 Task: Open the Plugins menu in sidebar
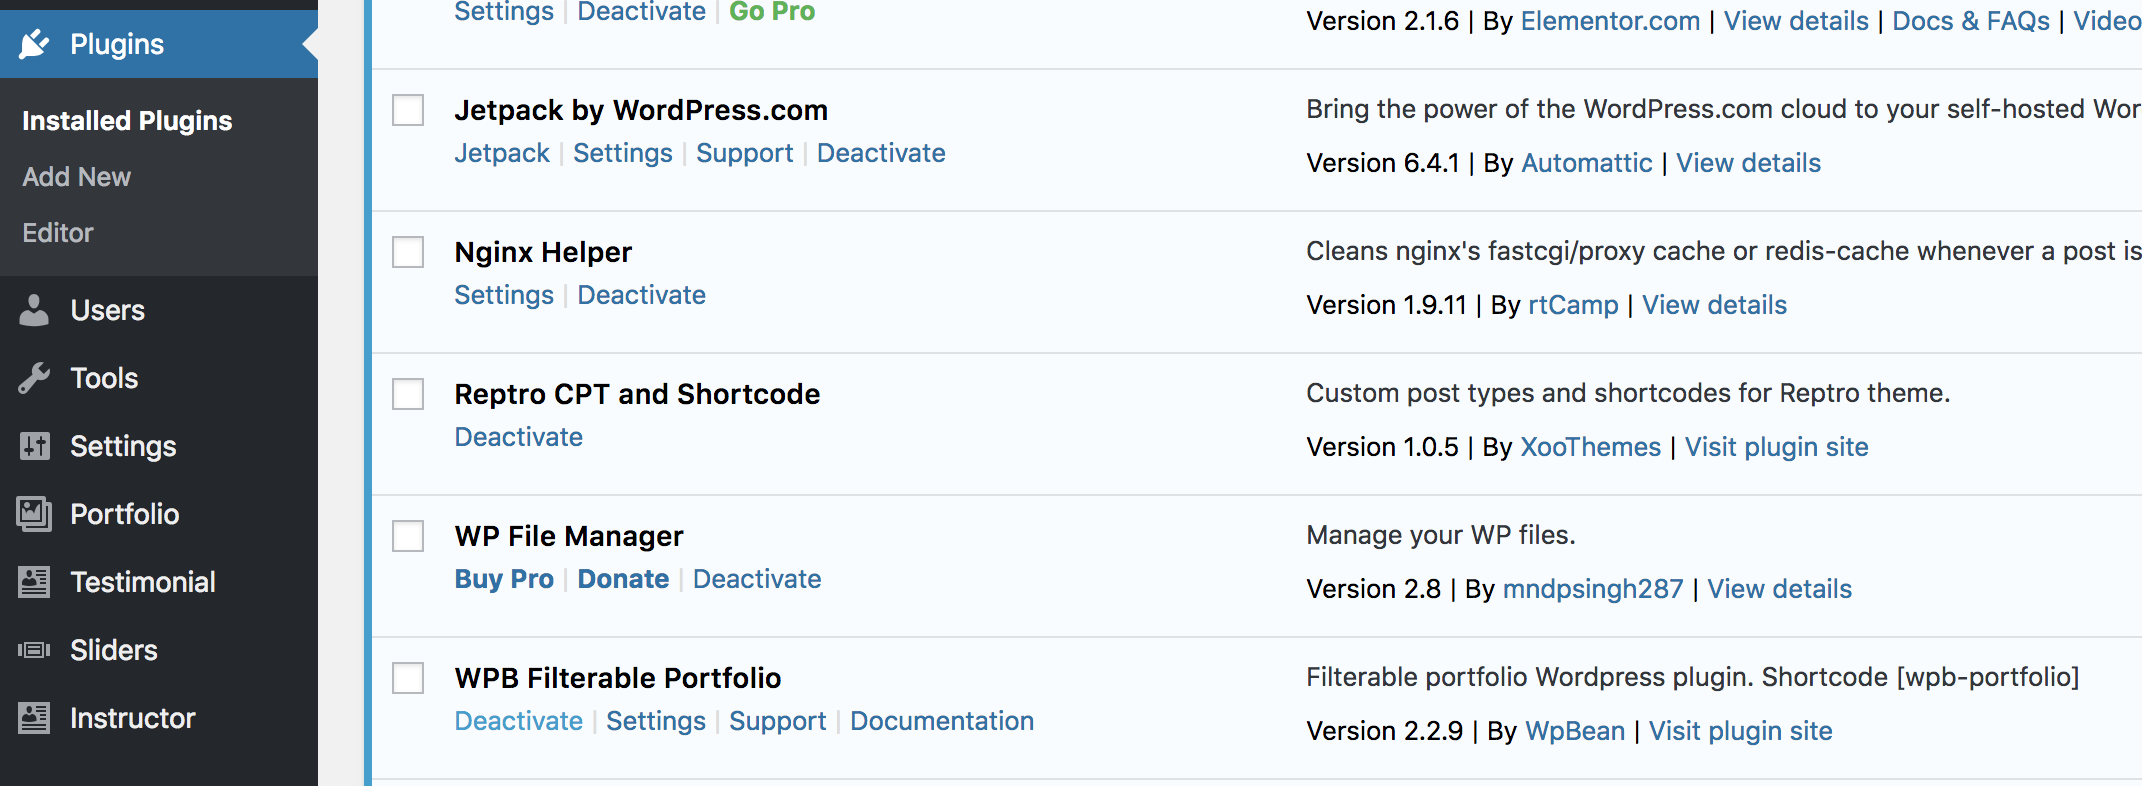[x=159, y=44]
